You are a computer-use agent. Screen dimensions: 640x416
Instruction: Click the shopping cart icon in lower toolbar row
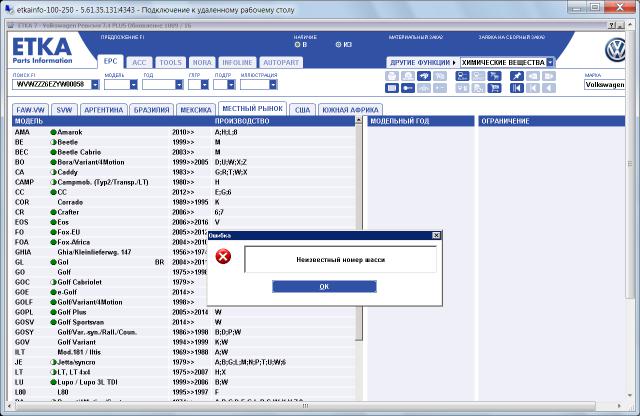pos(494,88)
